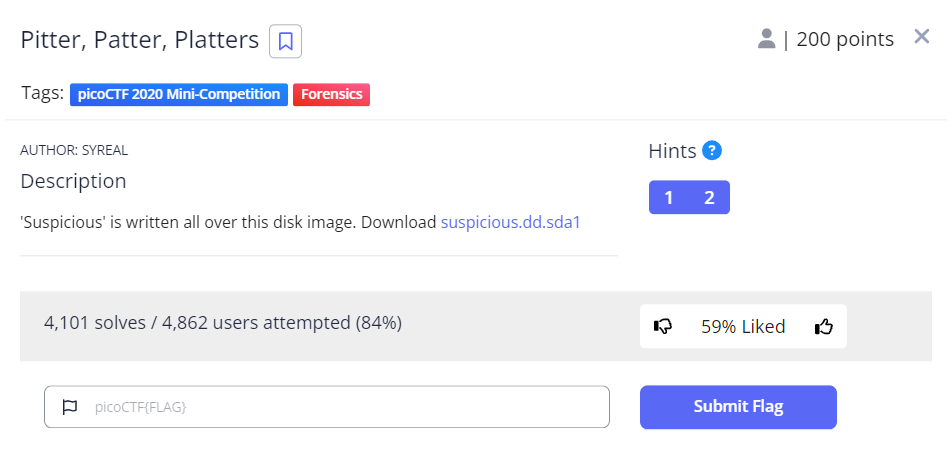Click the flag icon in the answer box

(70, 407)
